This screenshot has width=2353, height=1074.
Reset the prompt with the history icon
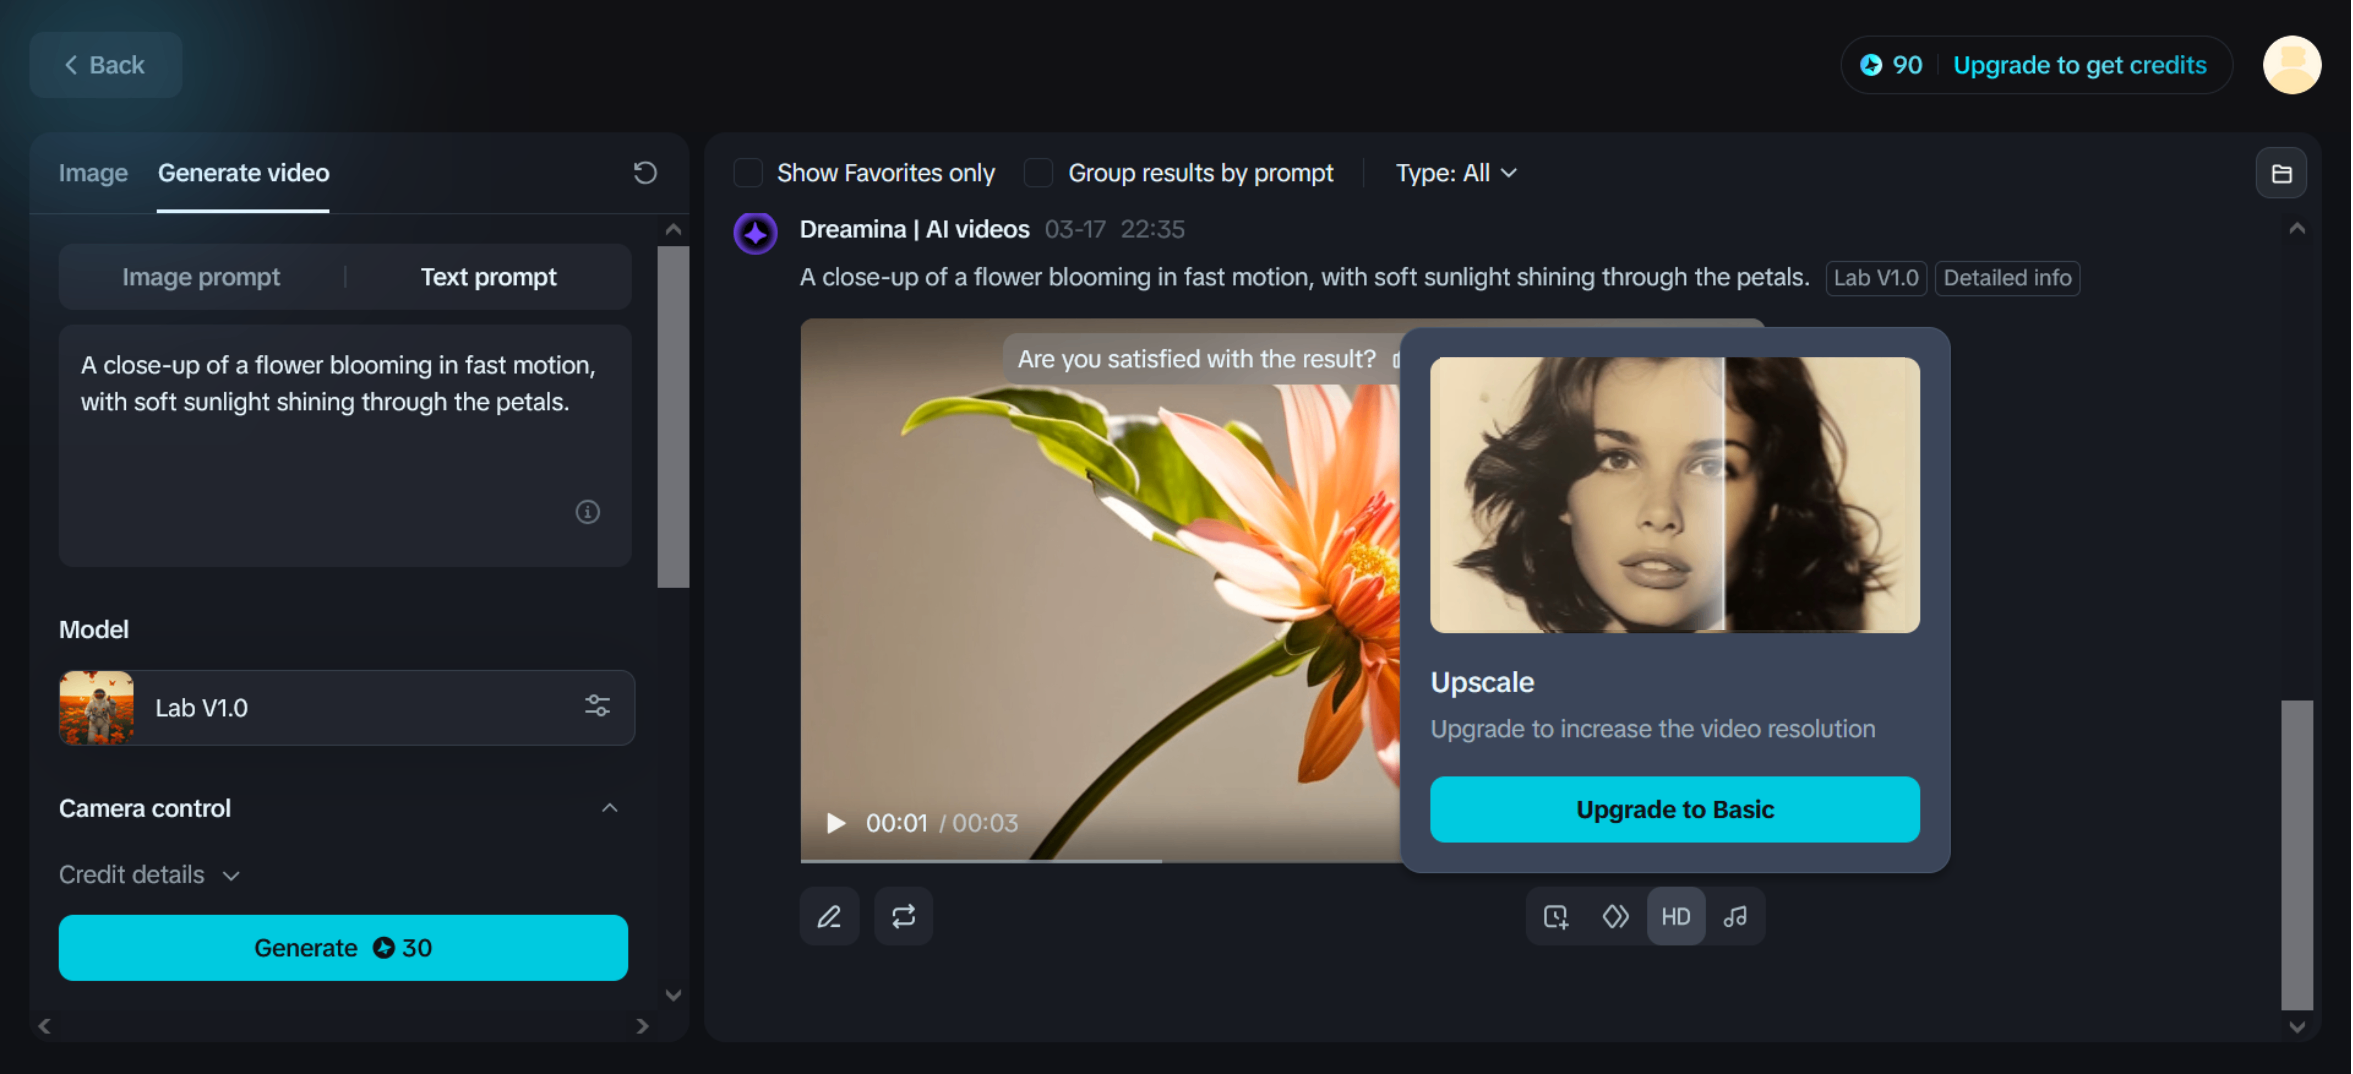(x=645, y=172)
